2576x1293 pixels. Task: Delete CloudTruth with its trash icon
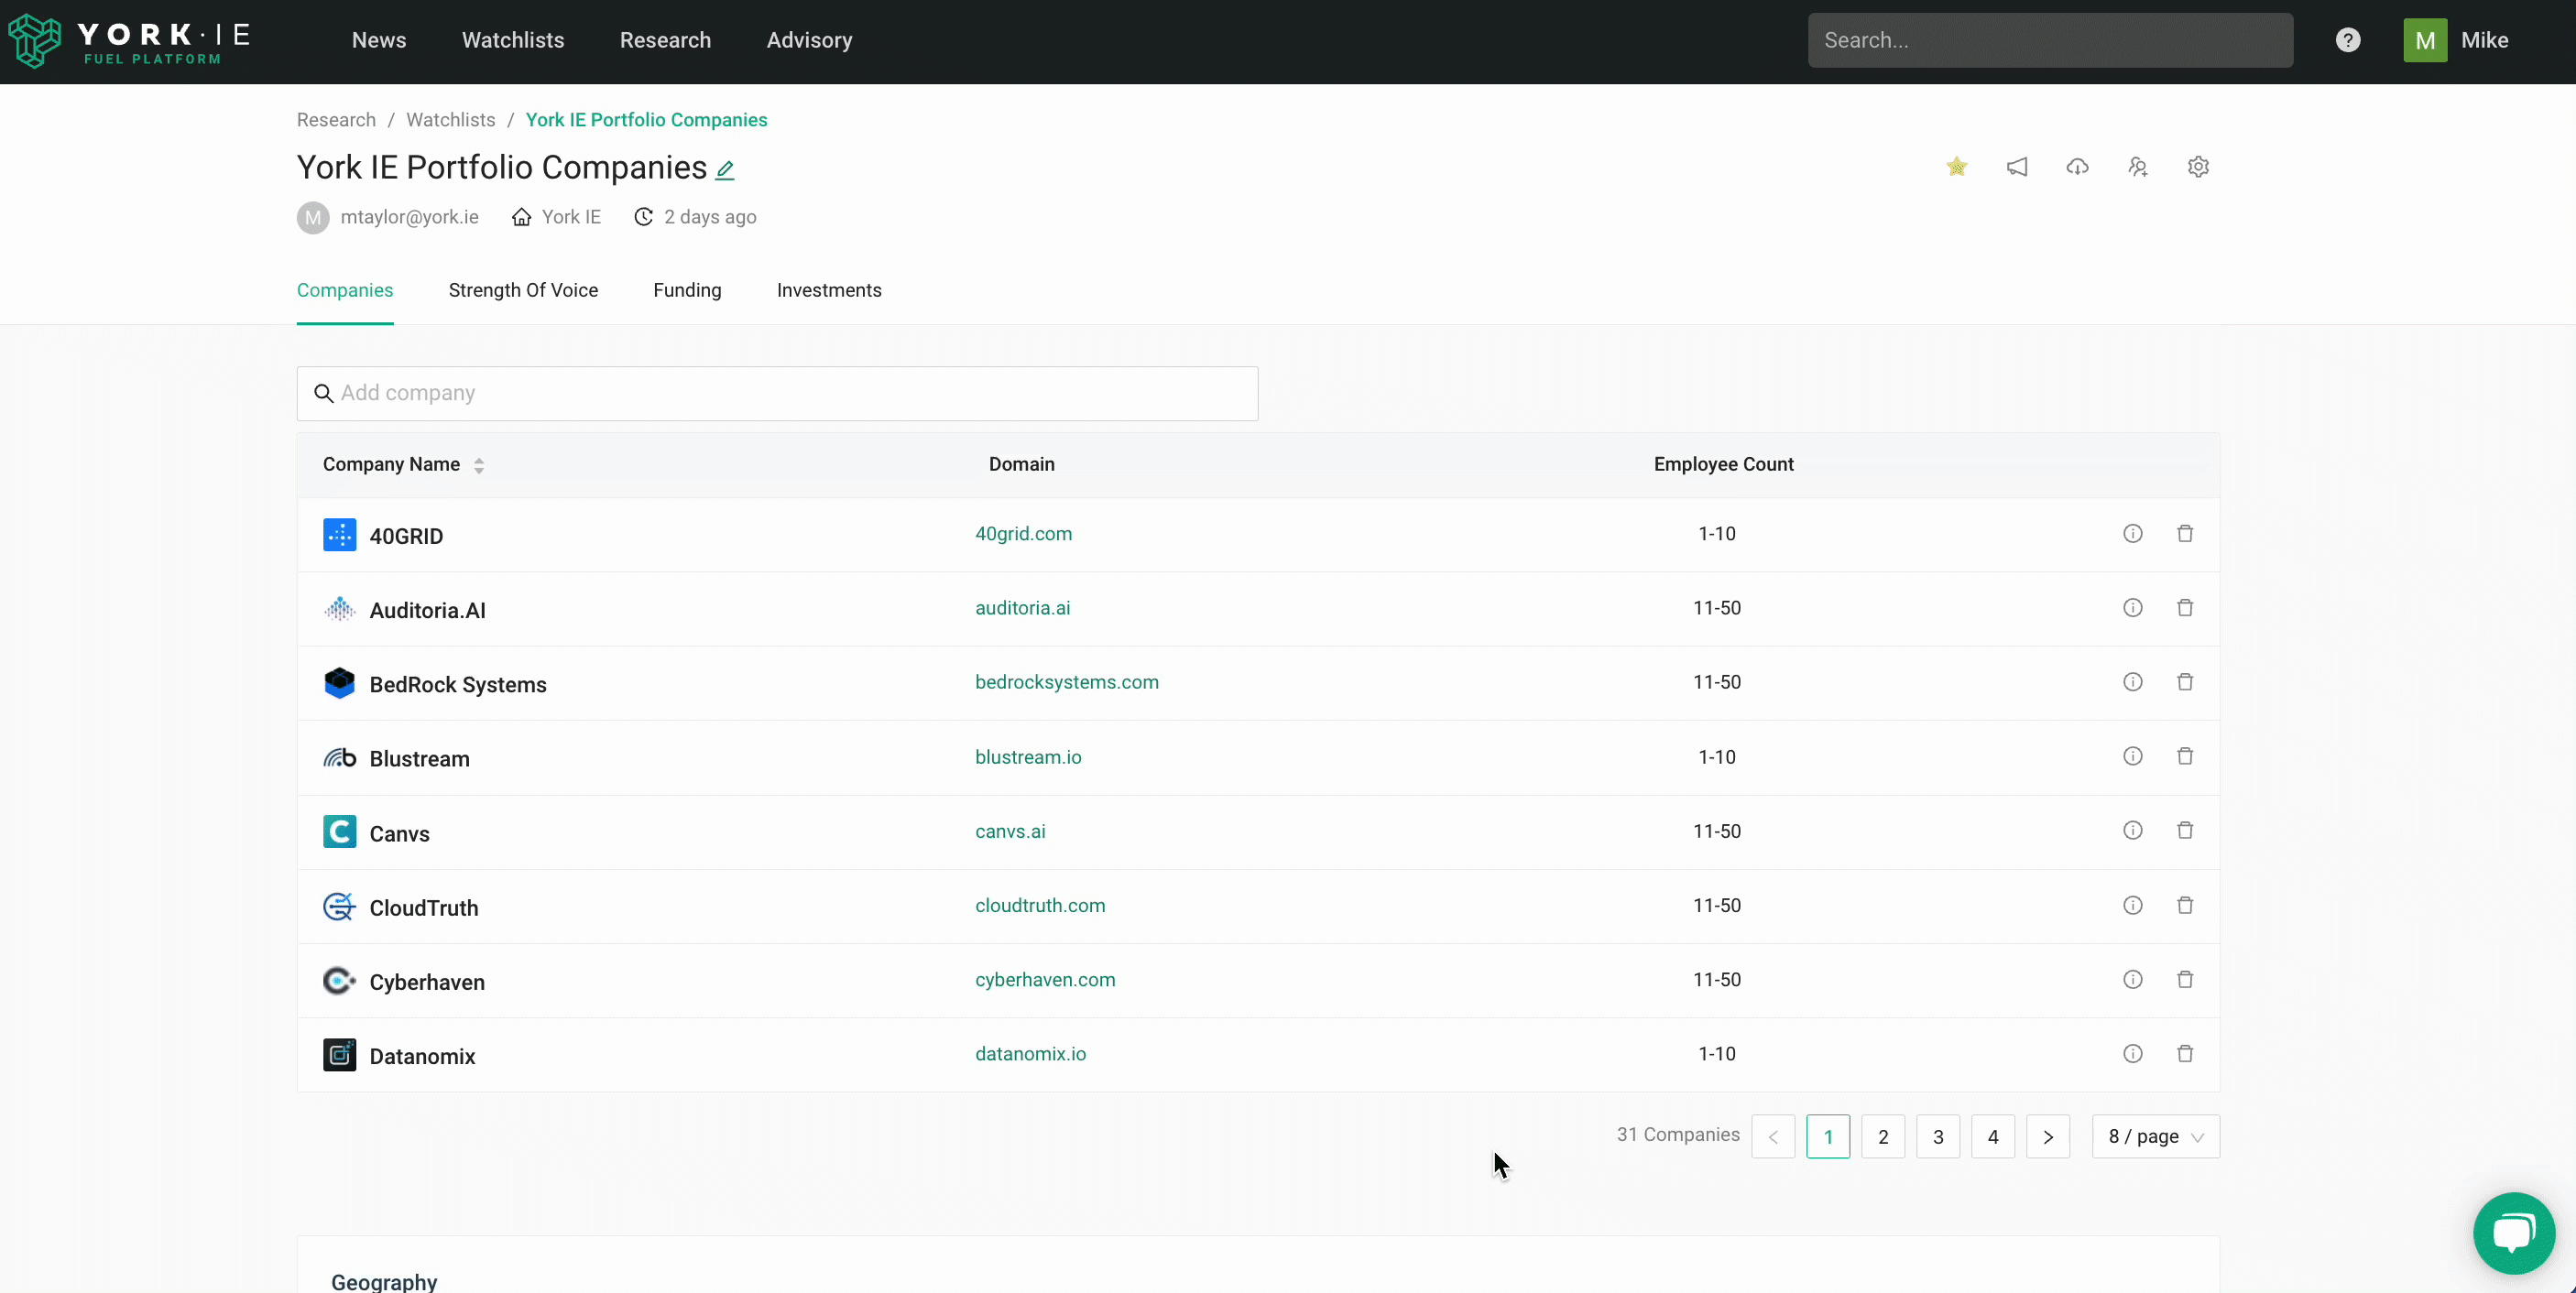point(2185,905)
